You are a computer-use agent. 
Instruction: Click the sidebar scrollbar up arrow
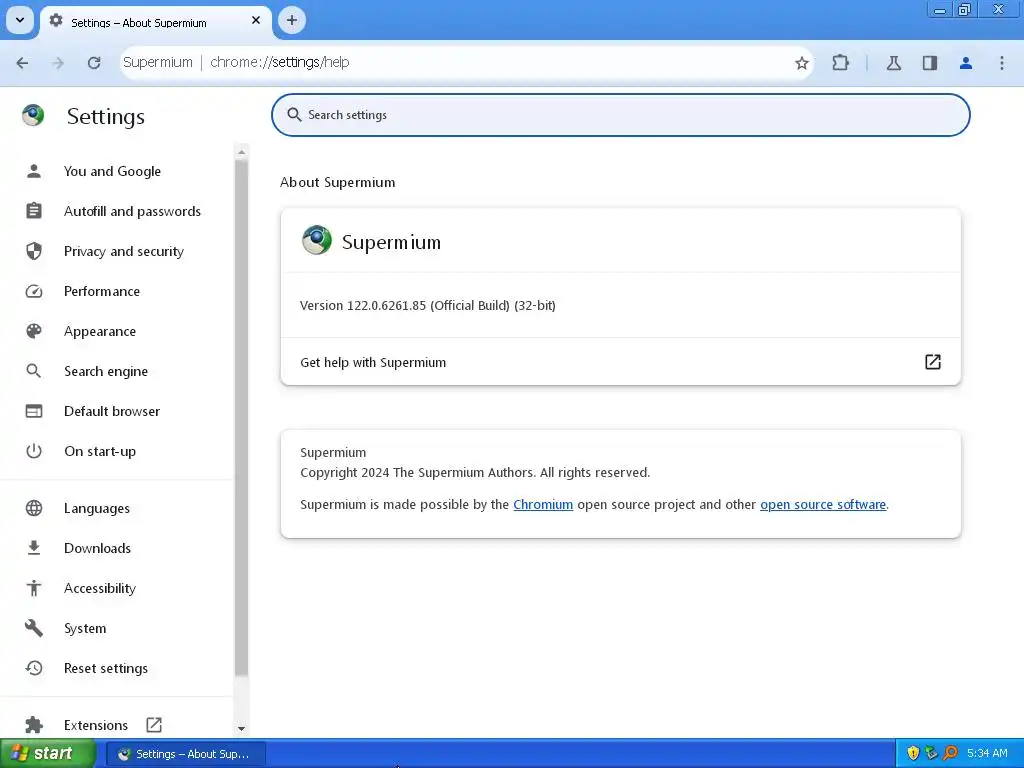[x=242, y=152]
